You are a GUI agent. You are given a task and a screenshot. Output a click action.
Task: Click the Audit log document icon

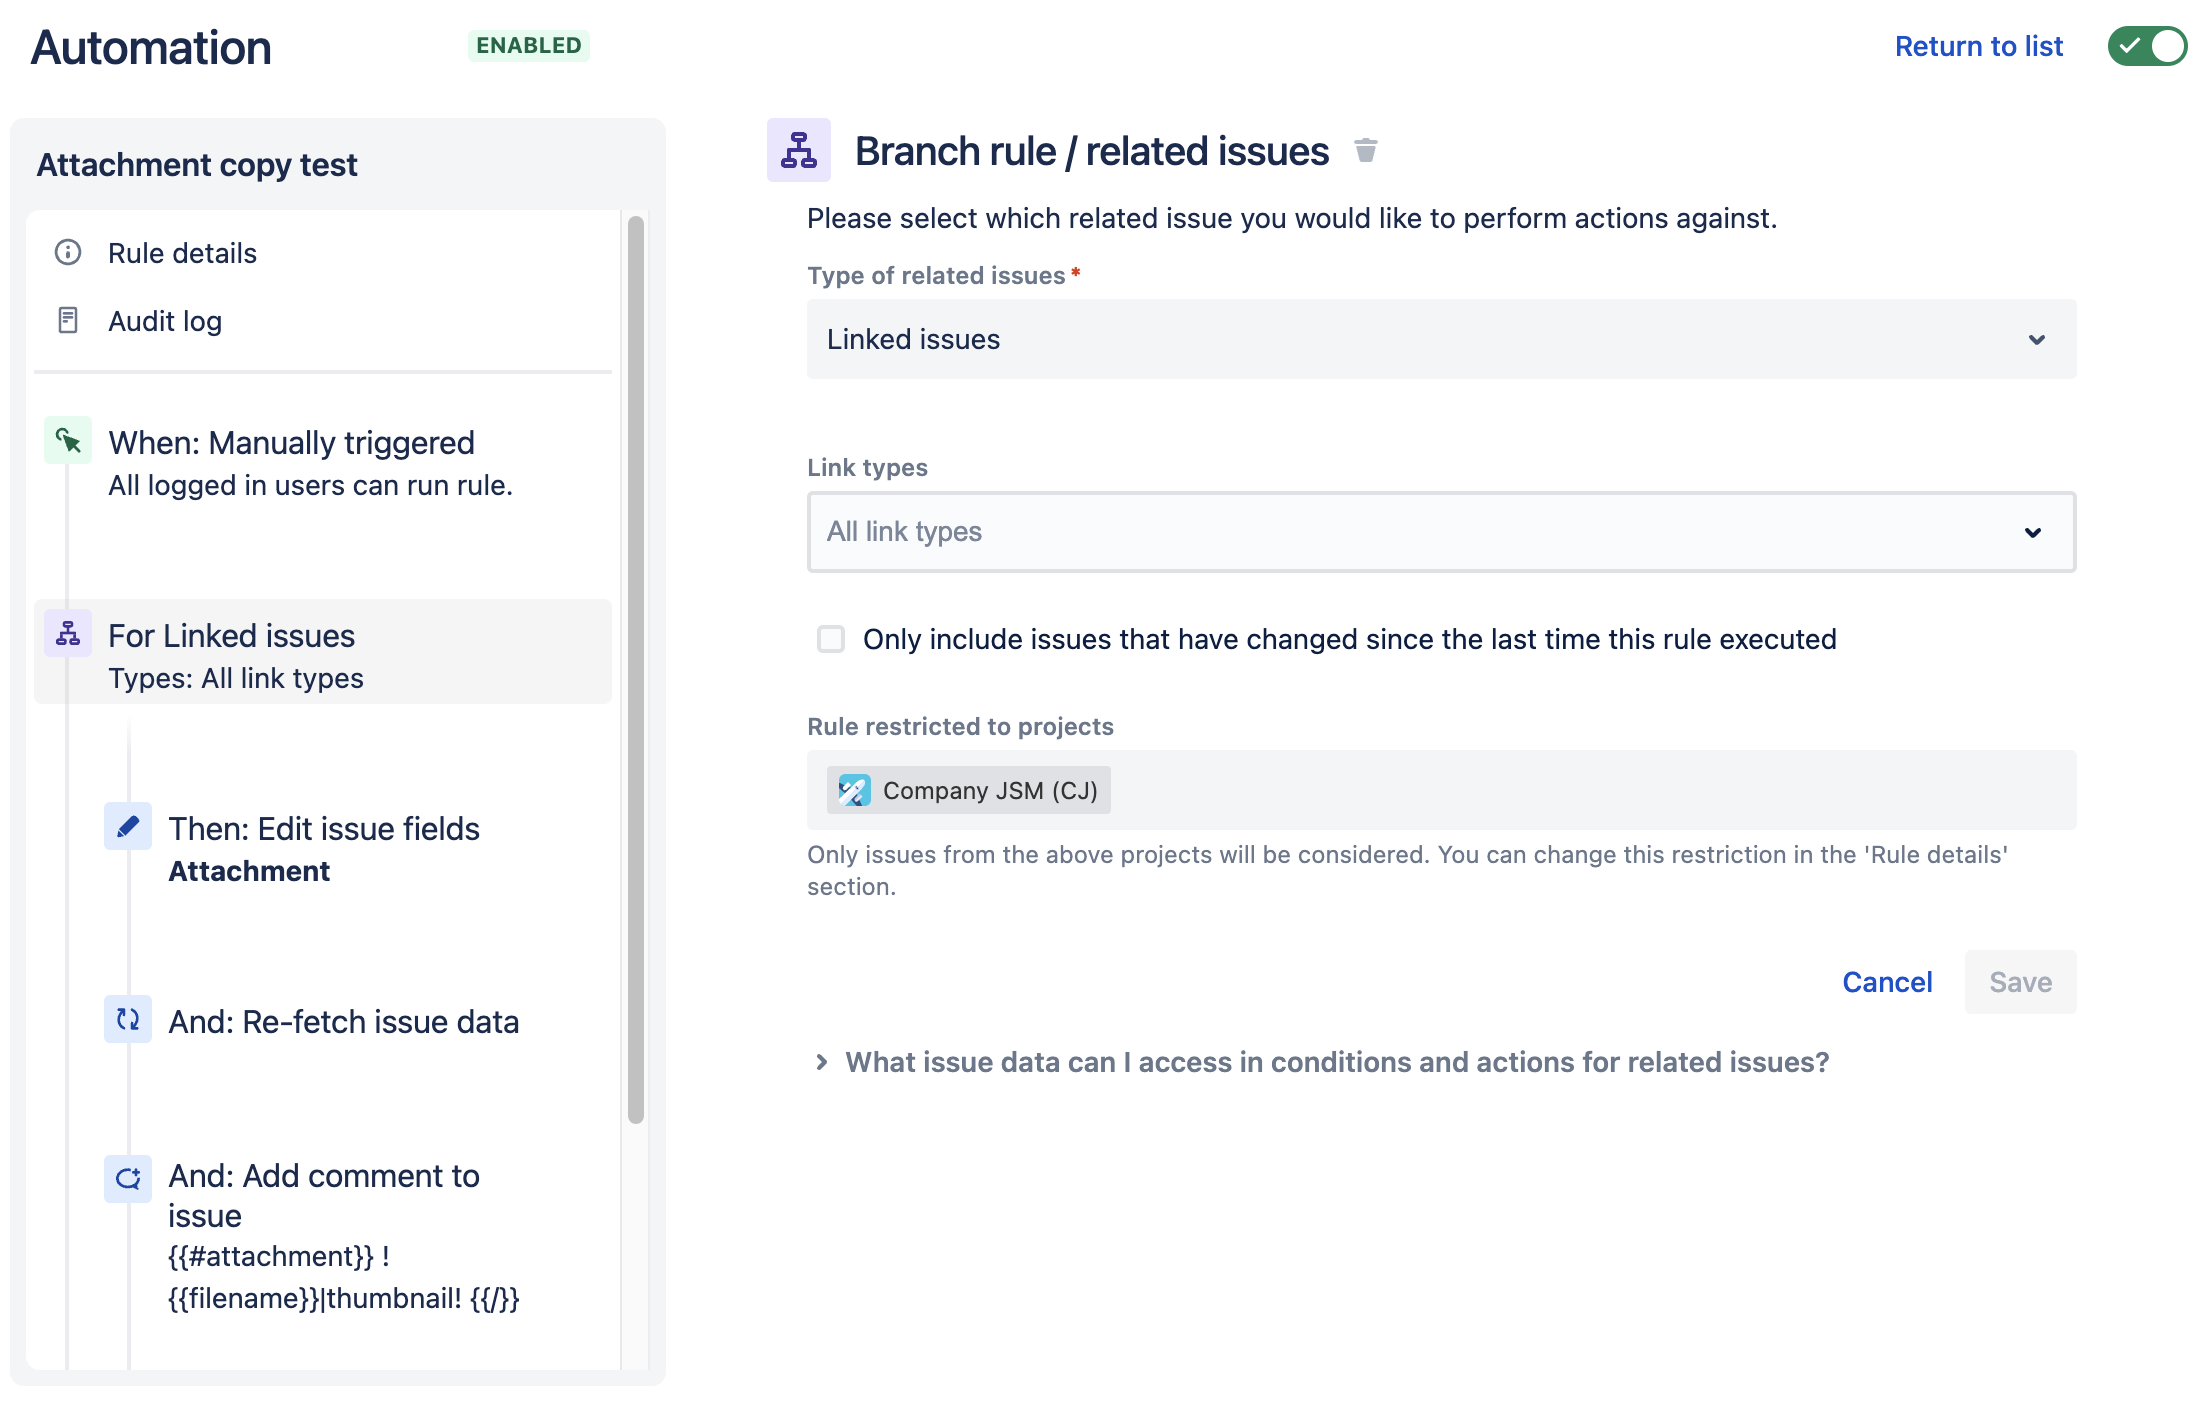(x=67, y=320)
